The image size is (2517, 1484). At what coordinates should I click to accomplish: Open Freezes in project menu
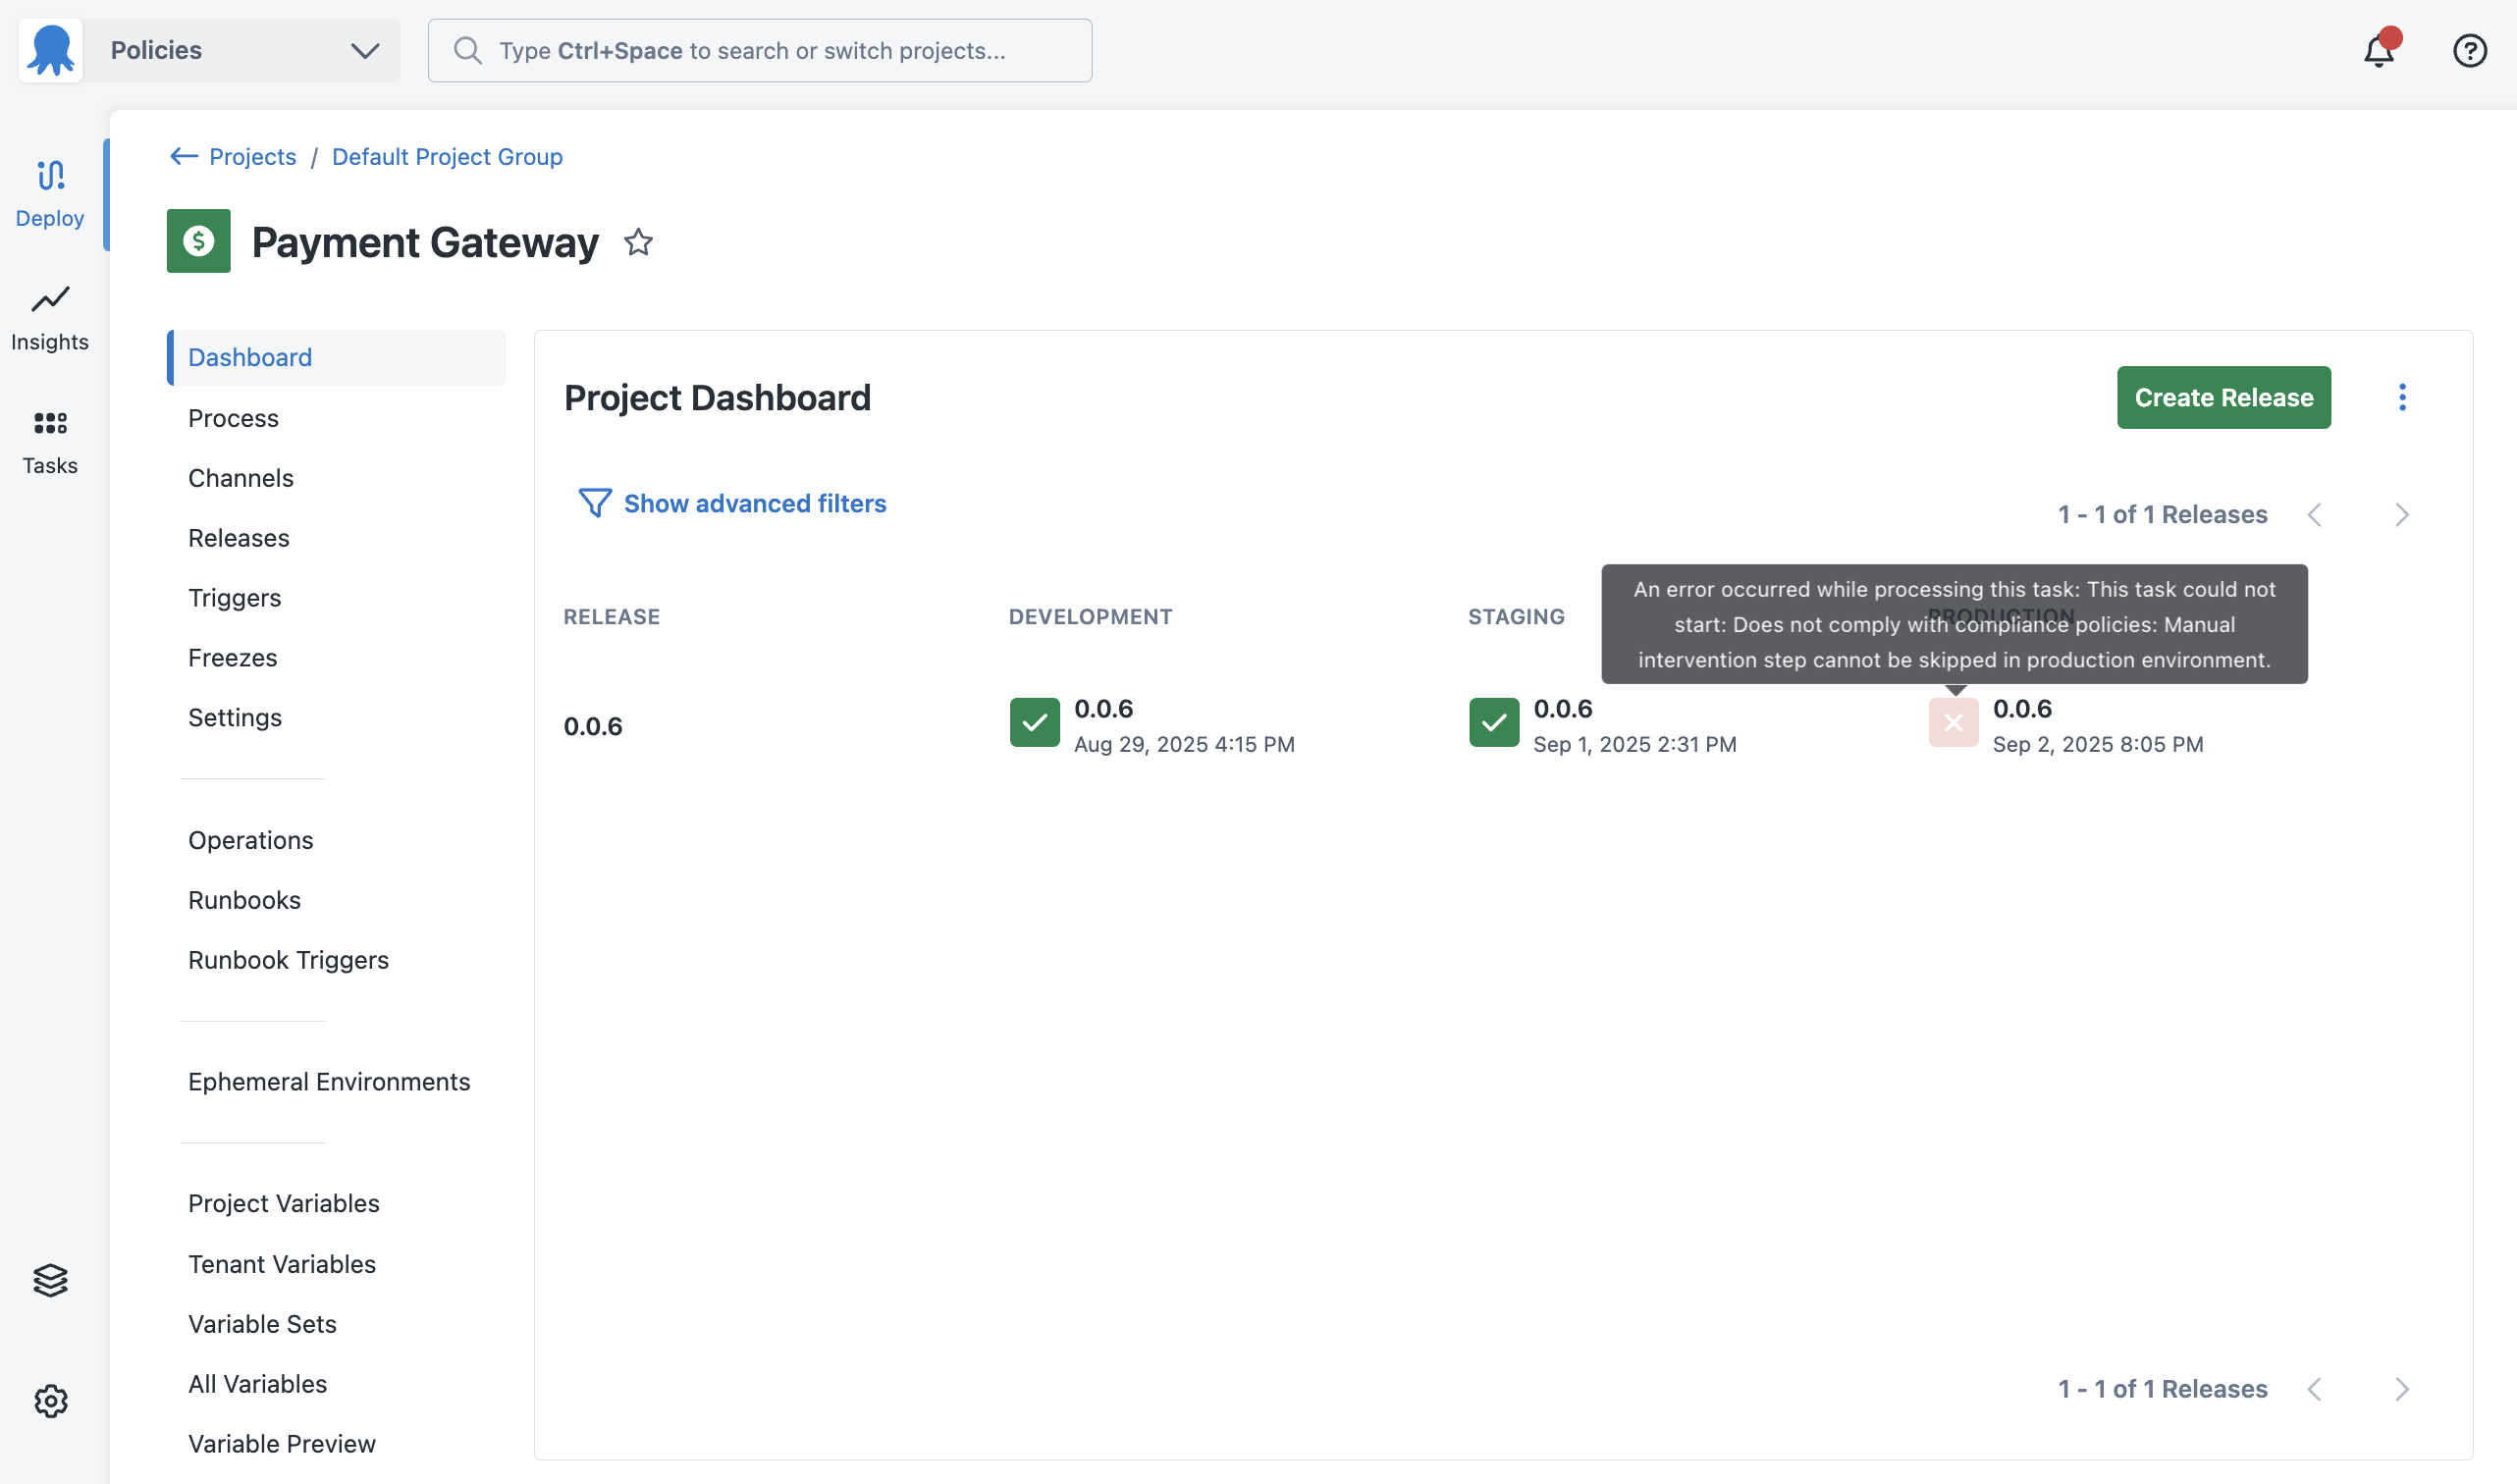coord(233,658)
